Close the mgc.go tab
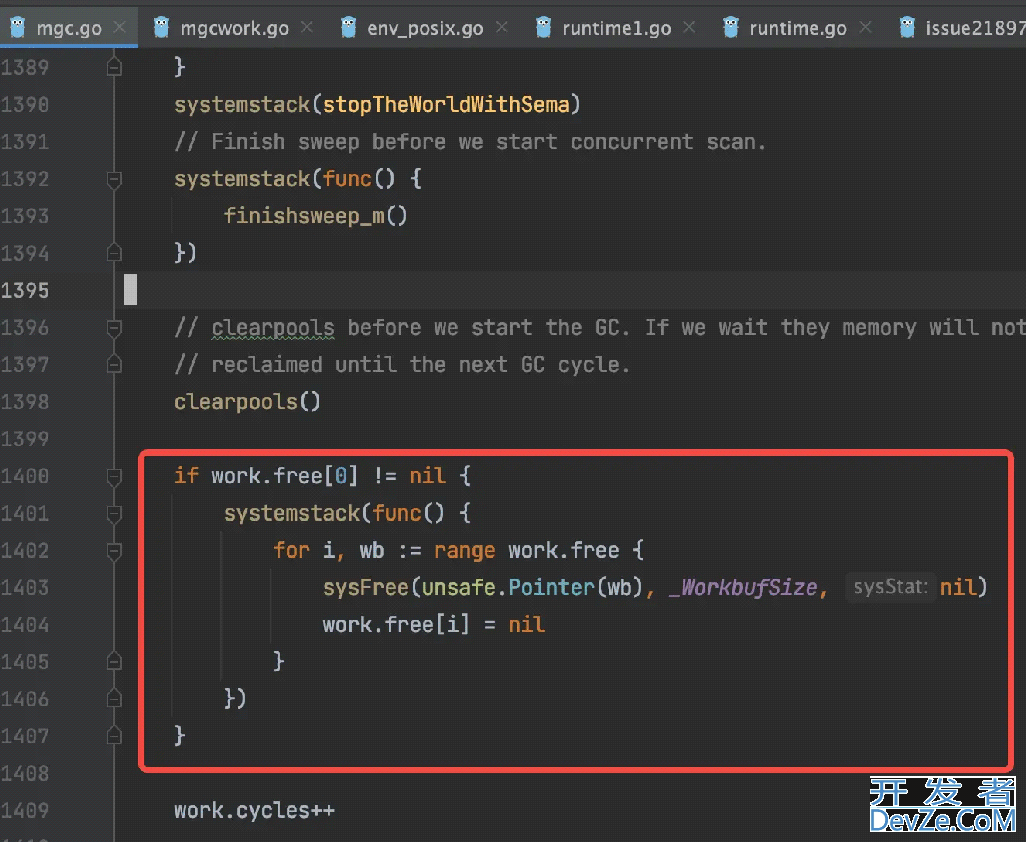The image size is (1026, 842). point(119,27)
